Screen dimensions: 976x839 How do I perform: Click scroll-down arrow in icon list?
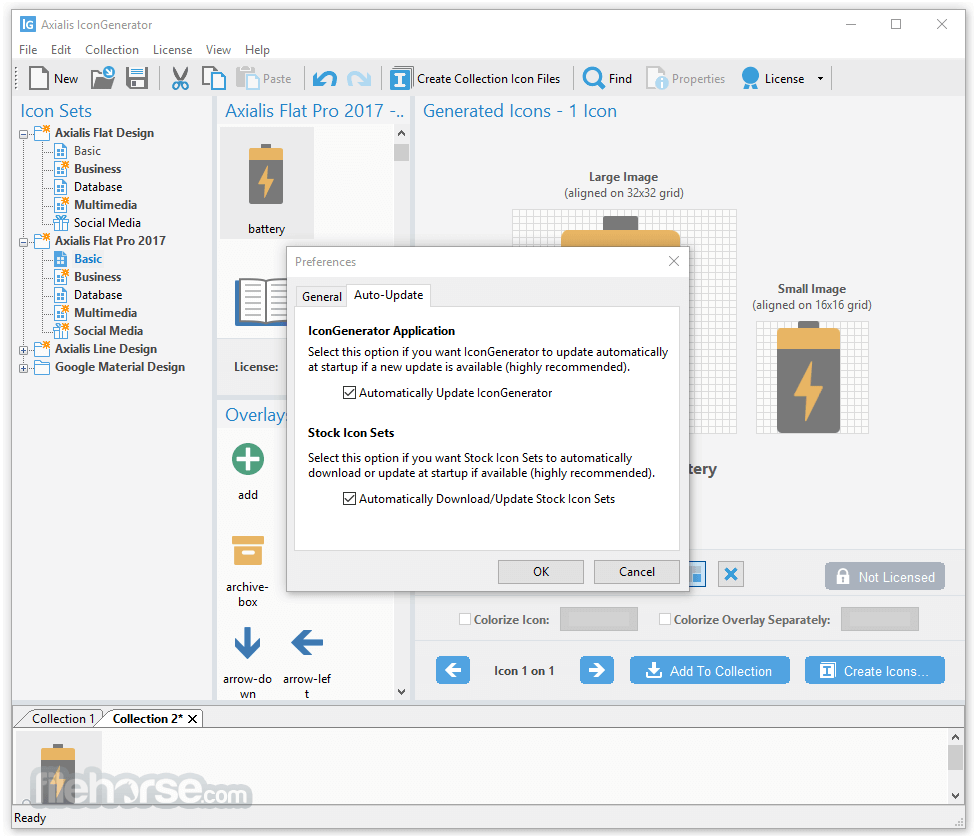pyautogui.click(x=401, y=691)
